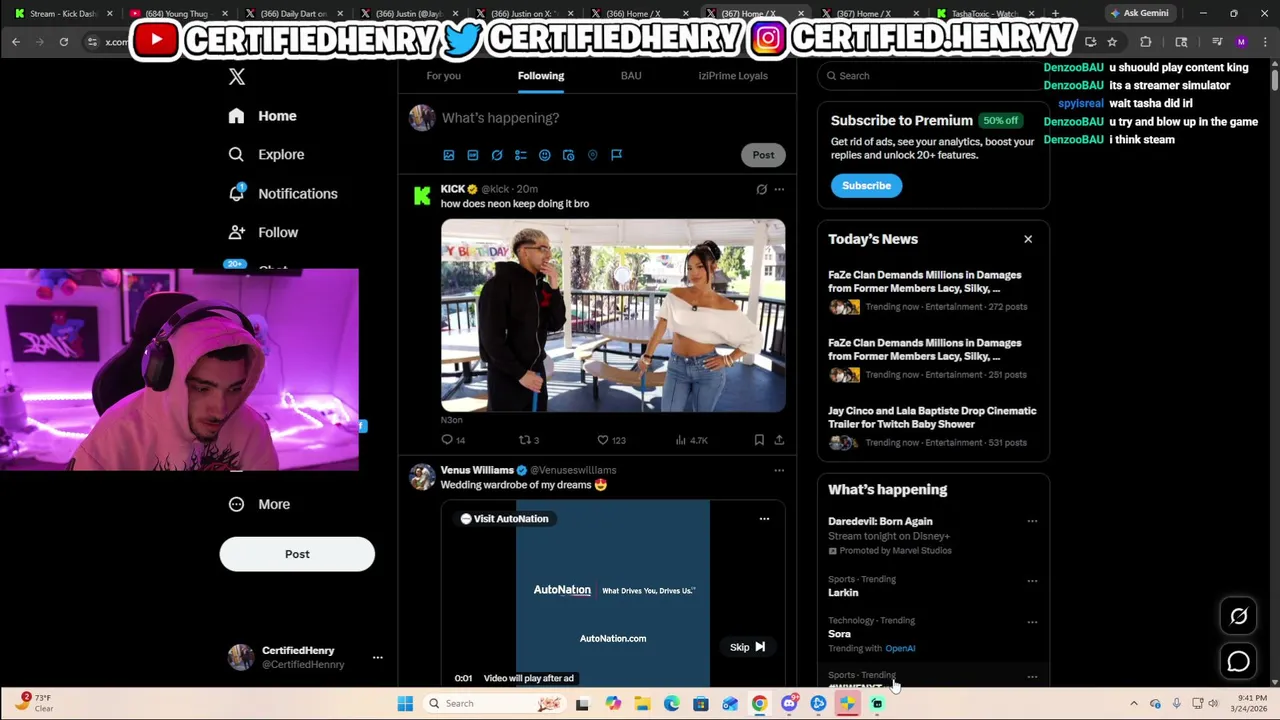Open more options for Sora trend

(x=1032, y=622)
